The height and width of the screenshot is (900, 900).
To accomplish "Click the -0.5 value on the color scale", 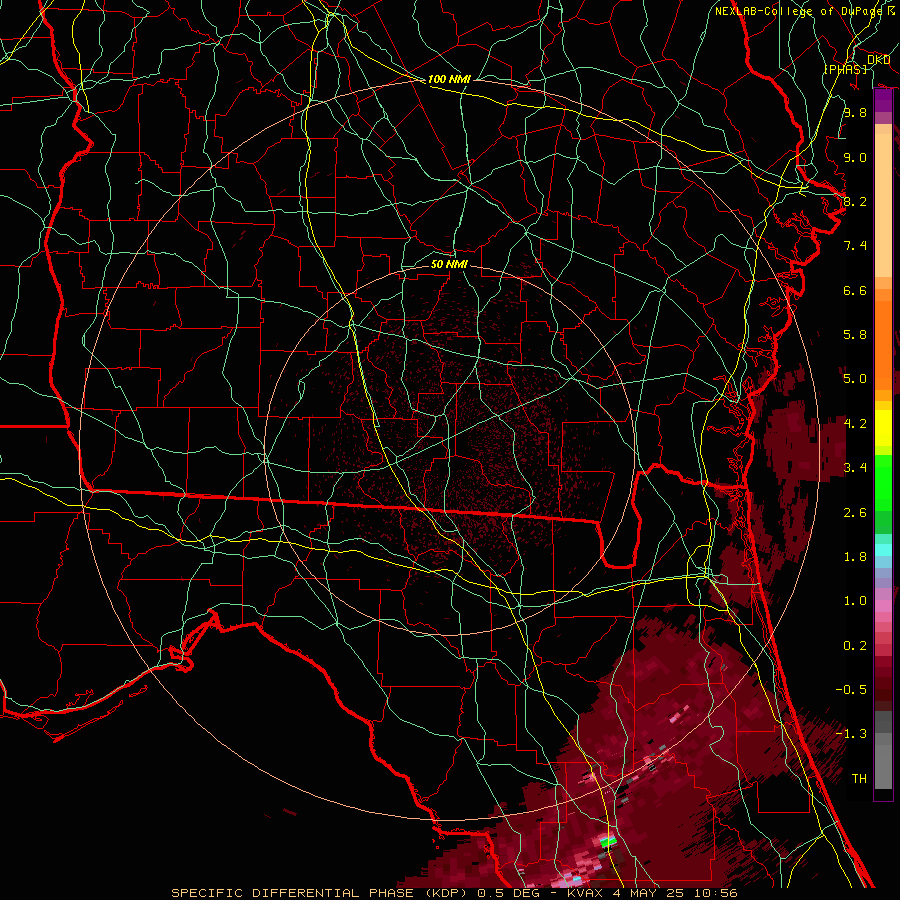I will tap(851, 690).
